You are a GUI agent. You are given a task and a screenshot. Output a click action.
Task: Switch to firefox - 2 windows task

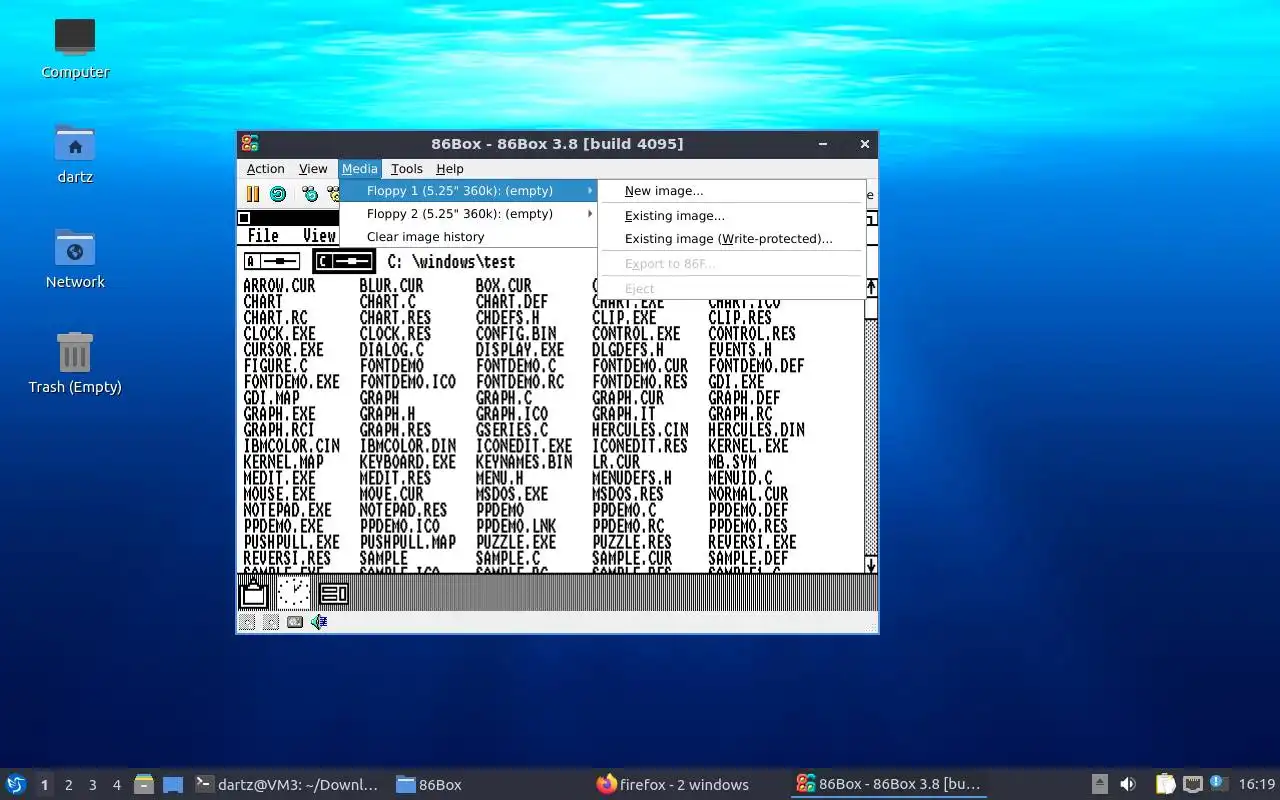(x=689, y=784)
